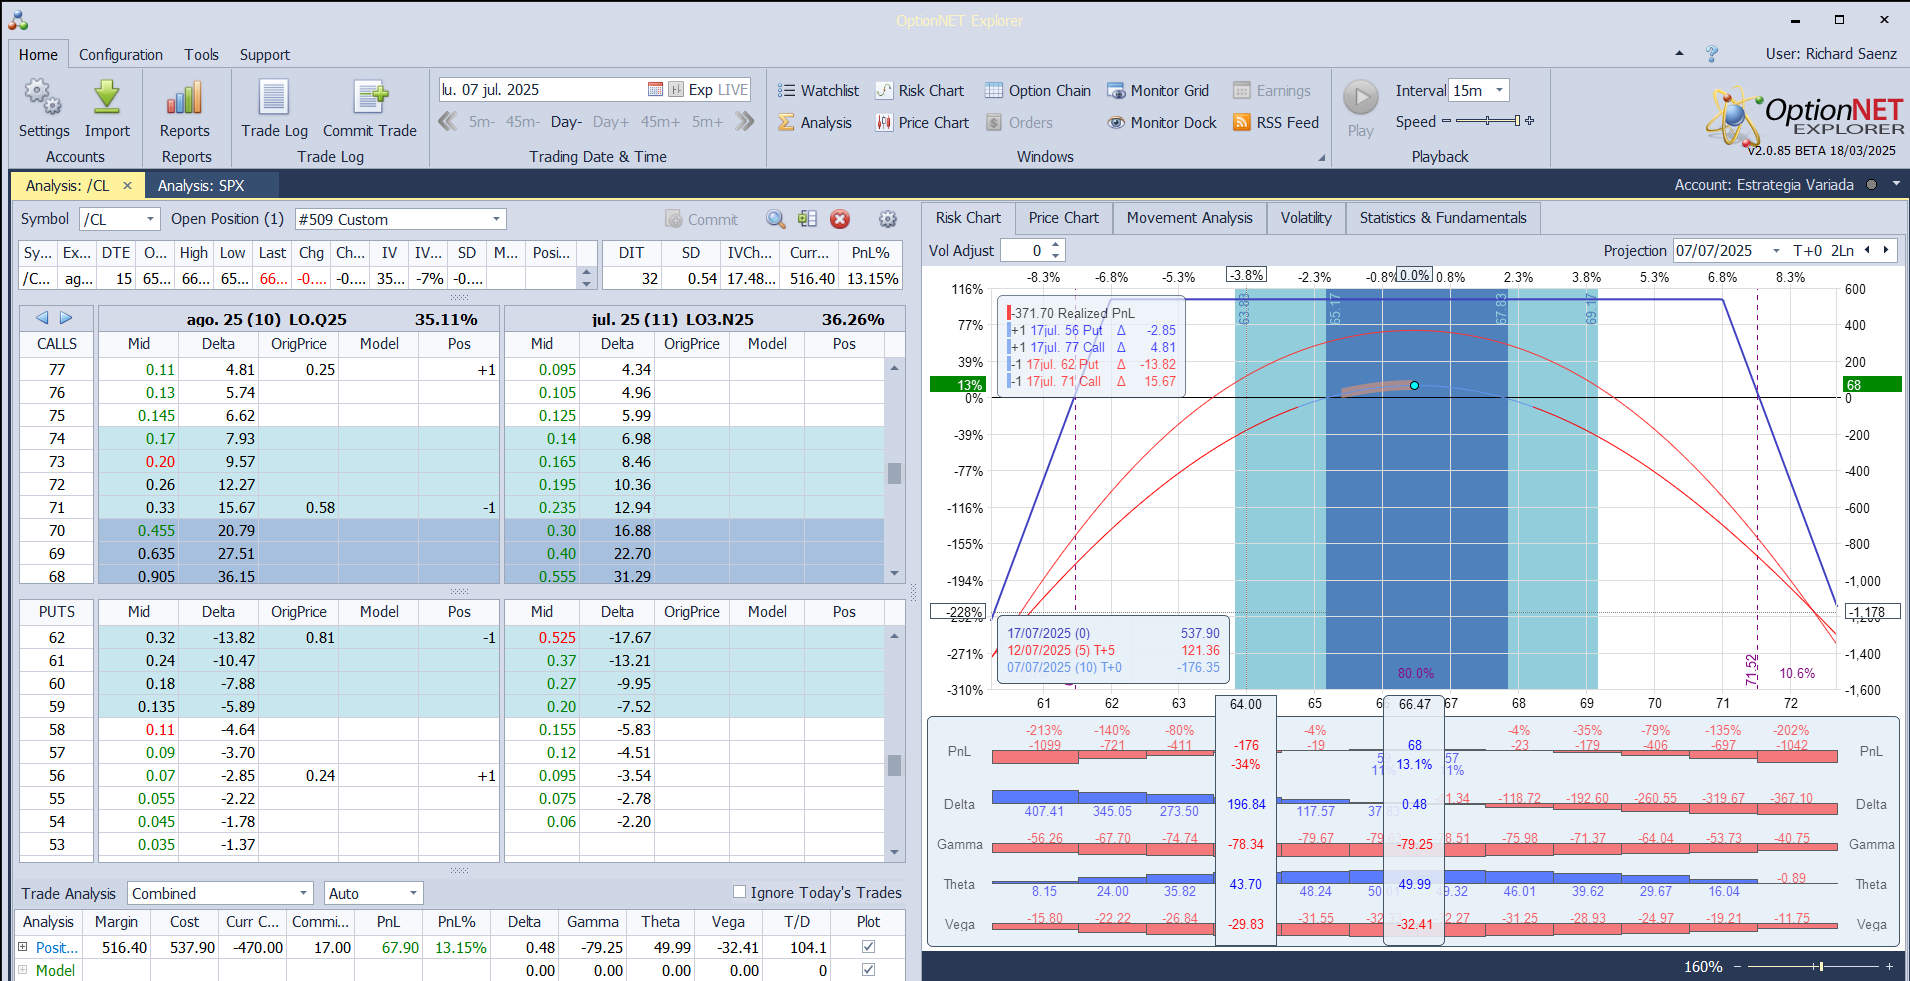
Task: Open the Account dropdown arrow
Action: click(1895, 185)
